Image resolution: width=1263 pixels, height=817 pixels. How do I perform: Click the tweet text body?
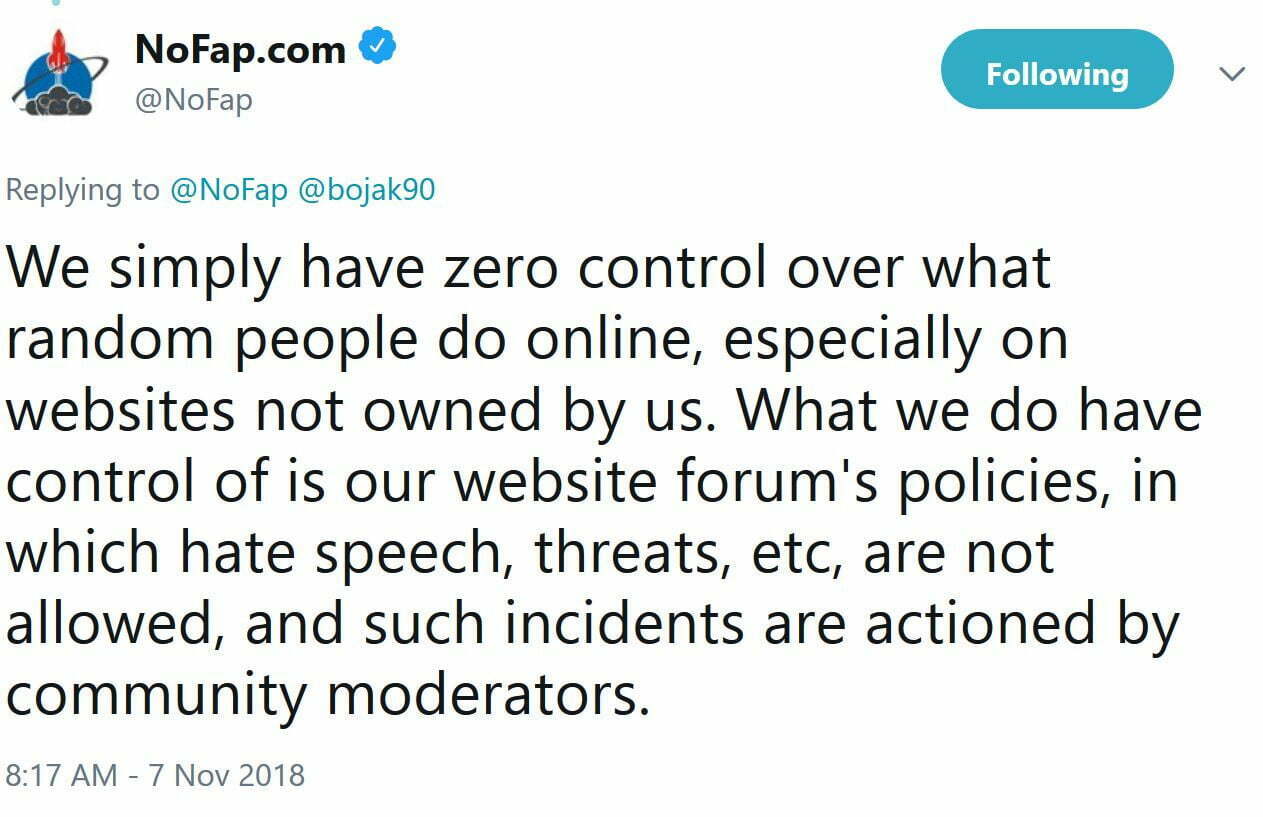[600, 480]
